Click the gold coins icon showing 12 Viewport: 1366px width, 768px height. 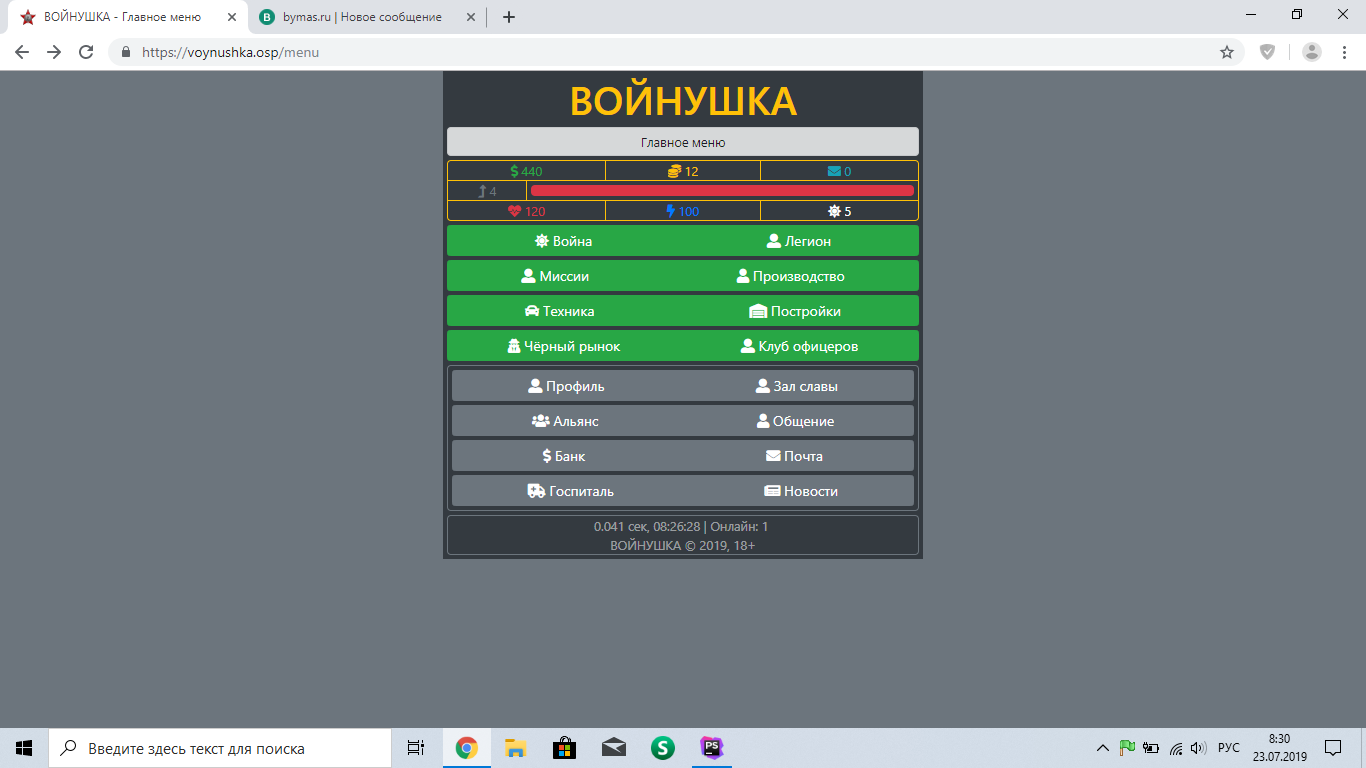pos(674,171)
